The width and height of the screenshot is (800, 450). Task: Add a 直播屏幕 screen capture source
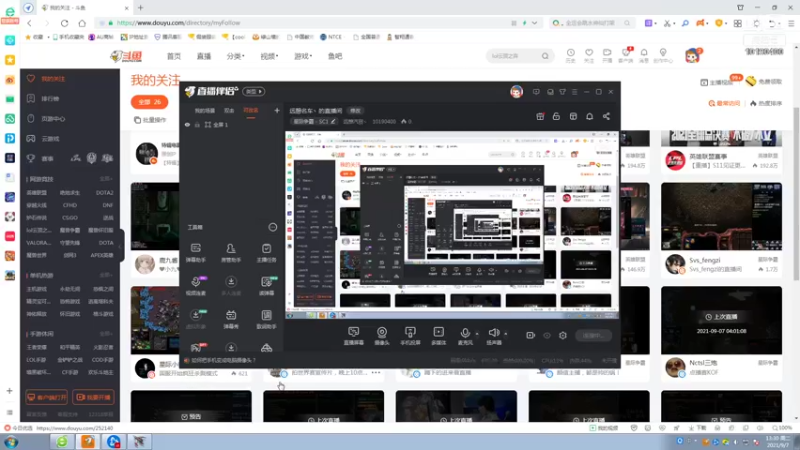(x=354, y=336)
